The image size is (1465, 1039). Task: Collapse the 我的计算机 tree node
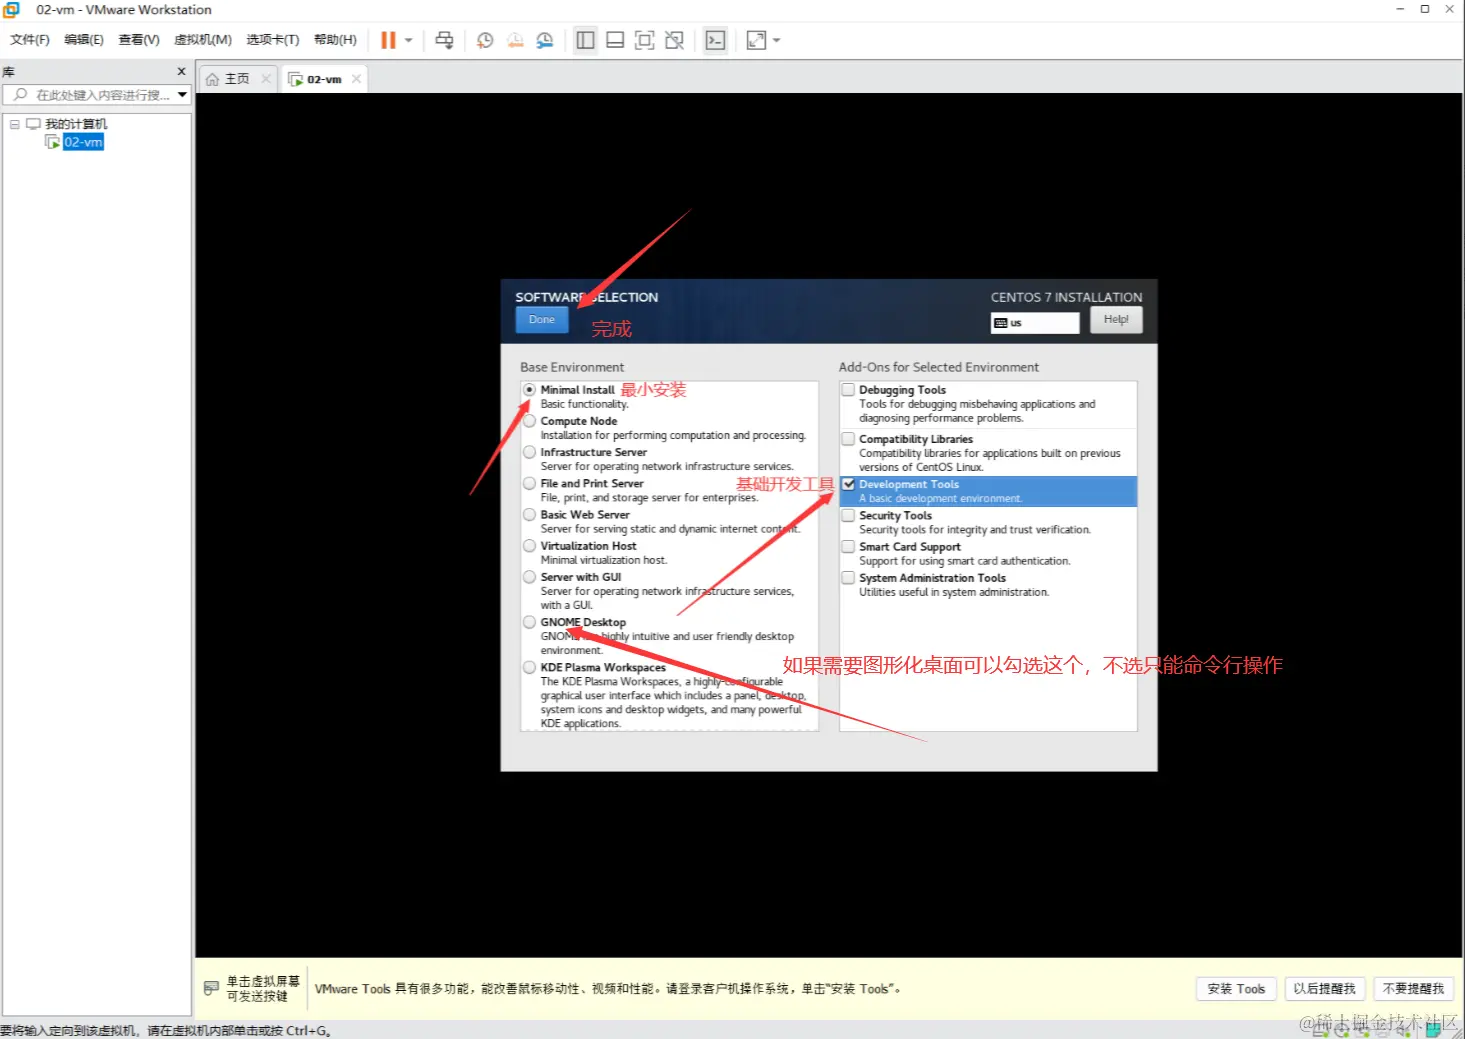point(15,124)
